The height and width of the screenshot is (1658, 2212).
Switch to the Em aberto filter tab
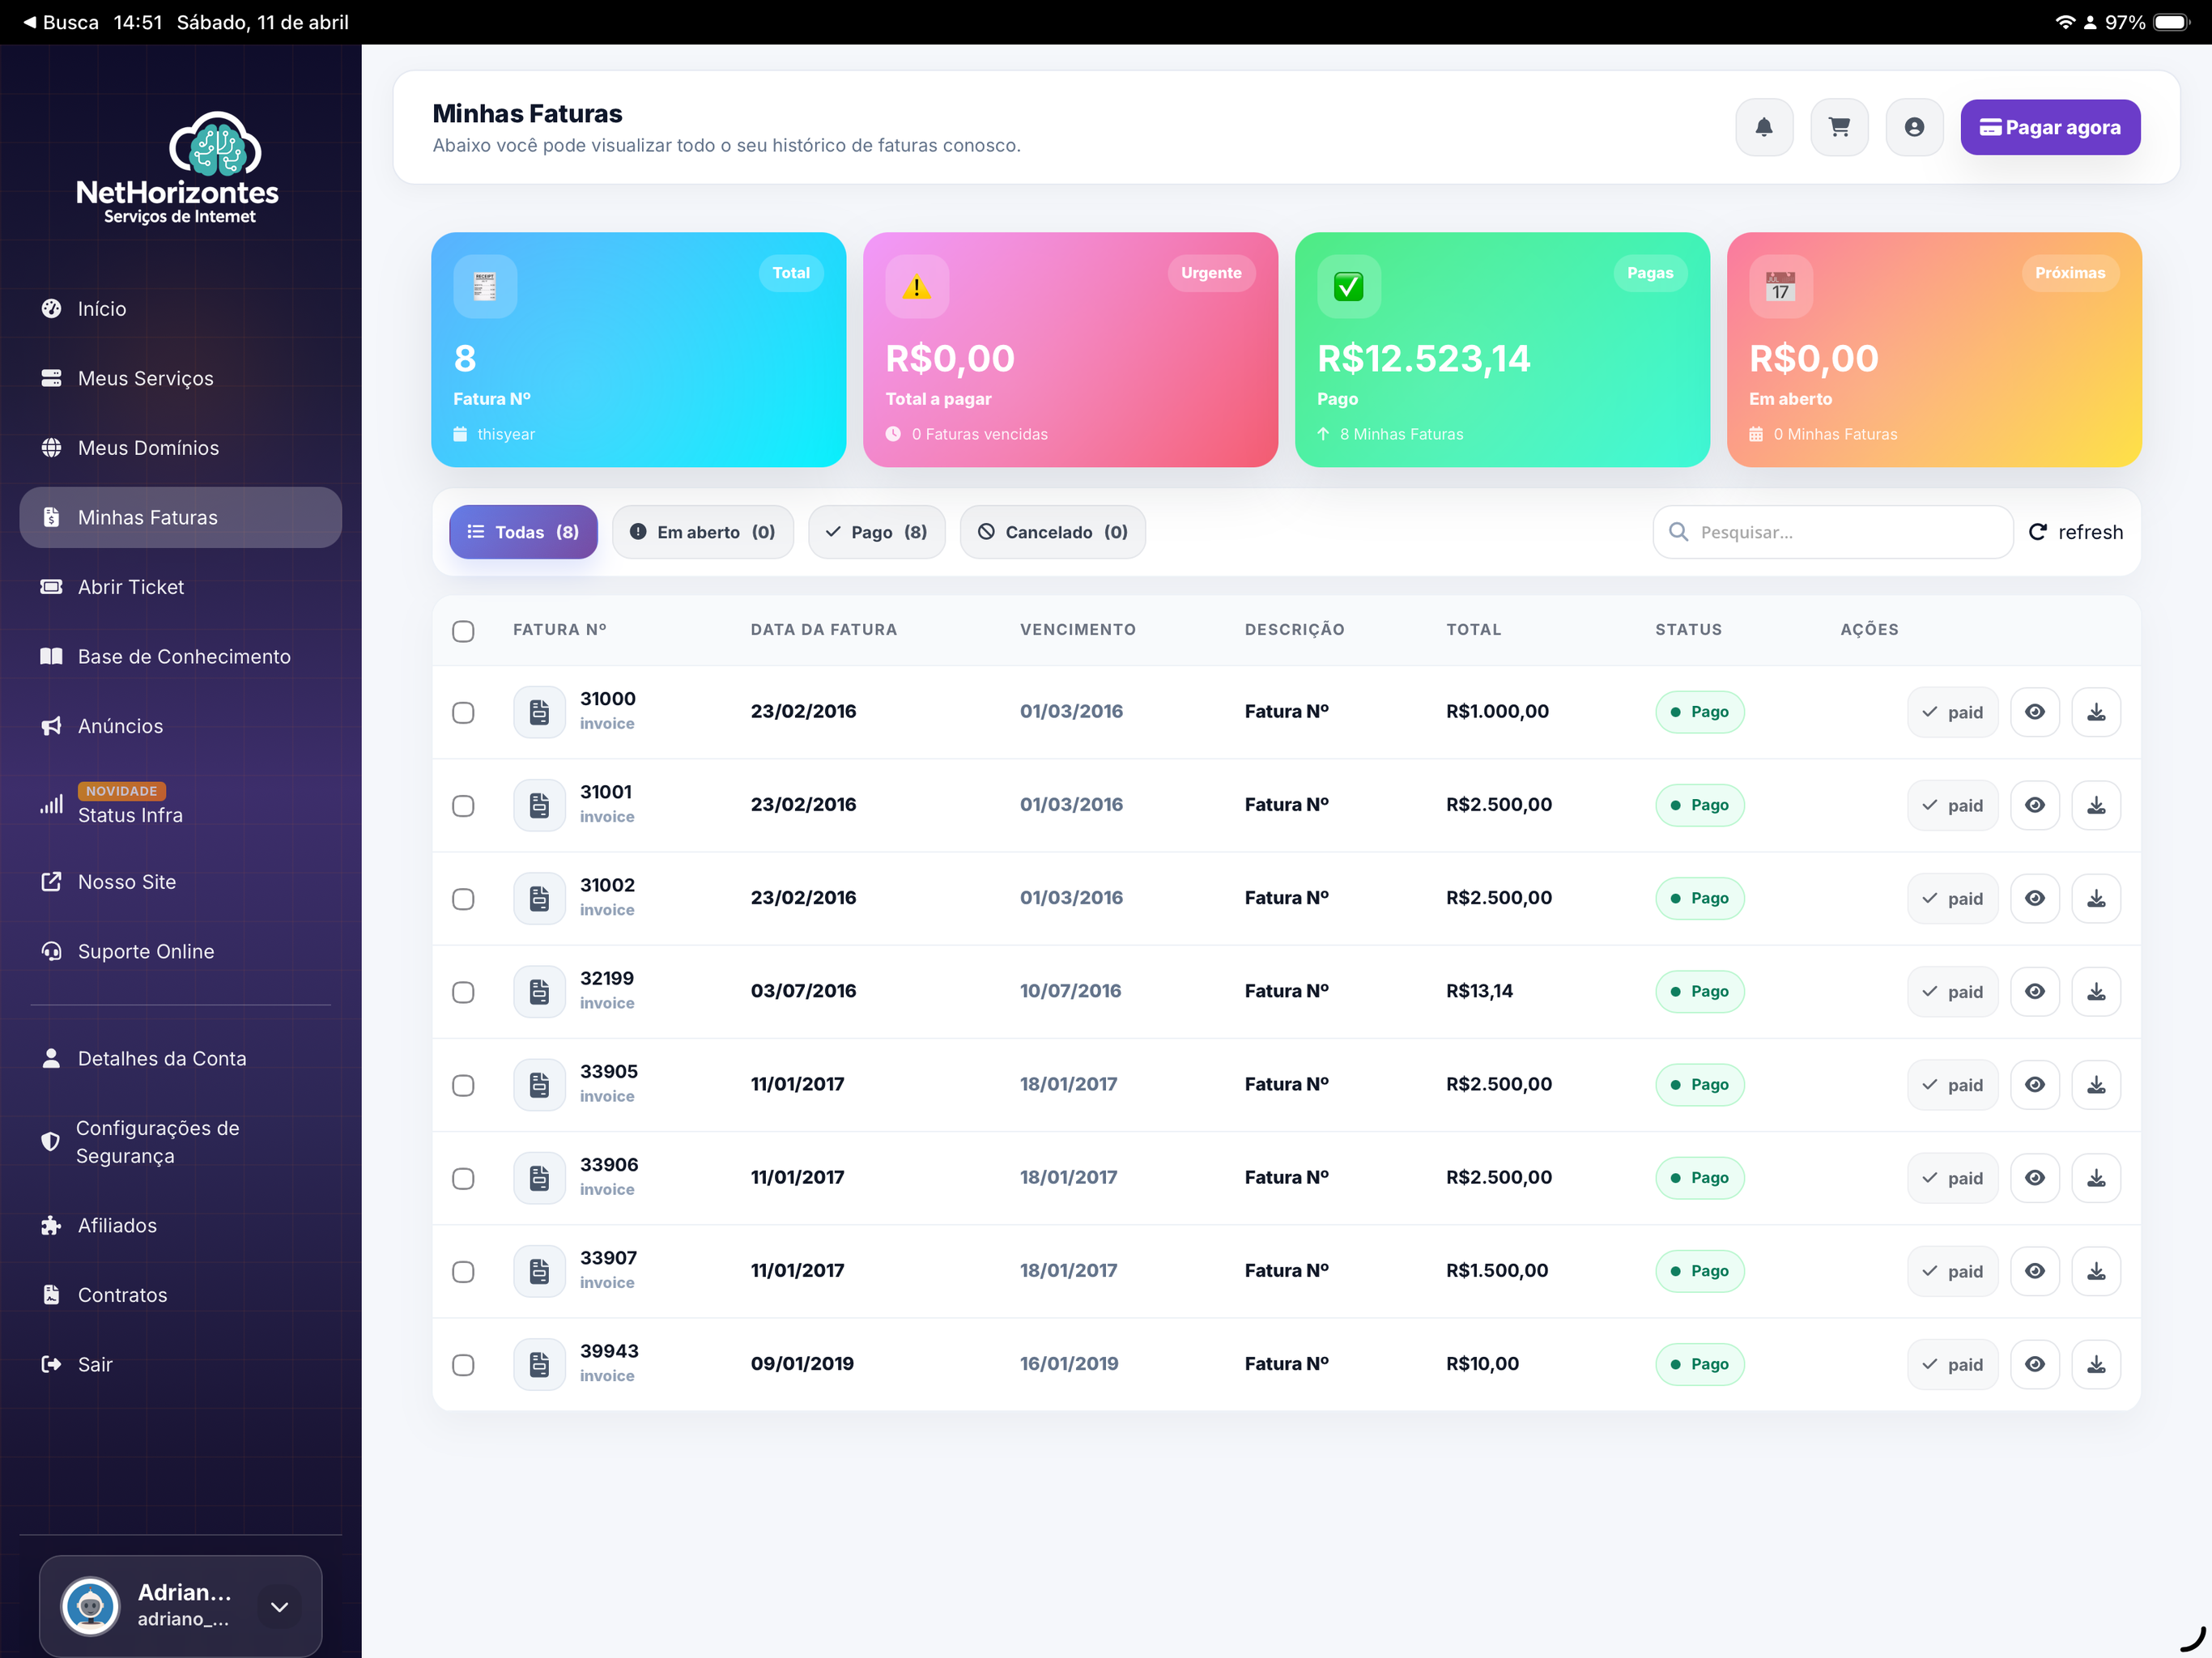(x=702, y=532)
